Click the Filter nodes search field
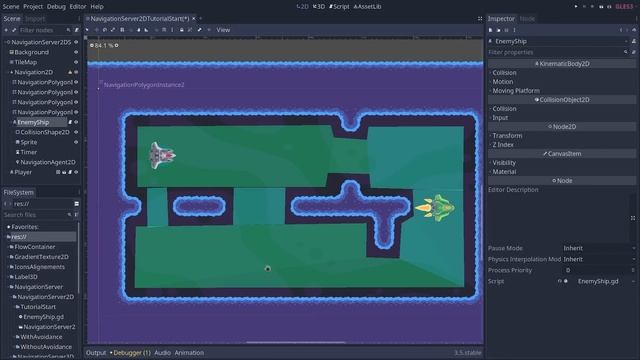This screenshot has height=360, width=640. [x=44, y=30]
